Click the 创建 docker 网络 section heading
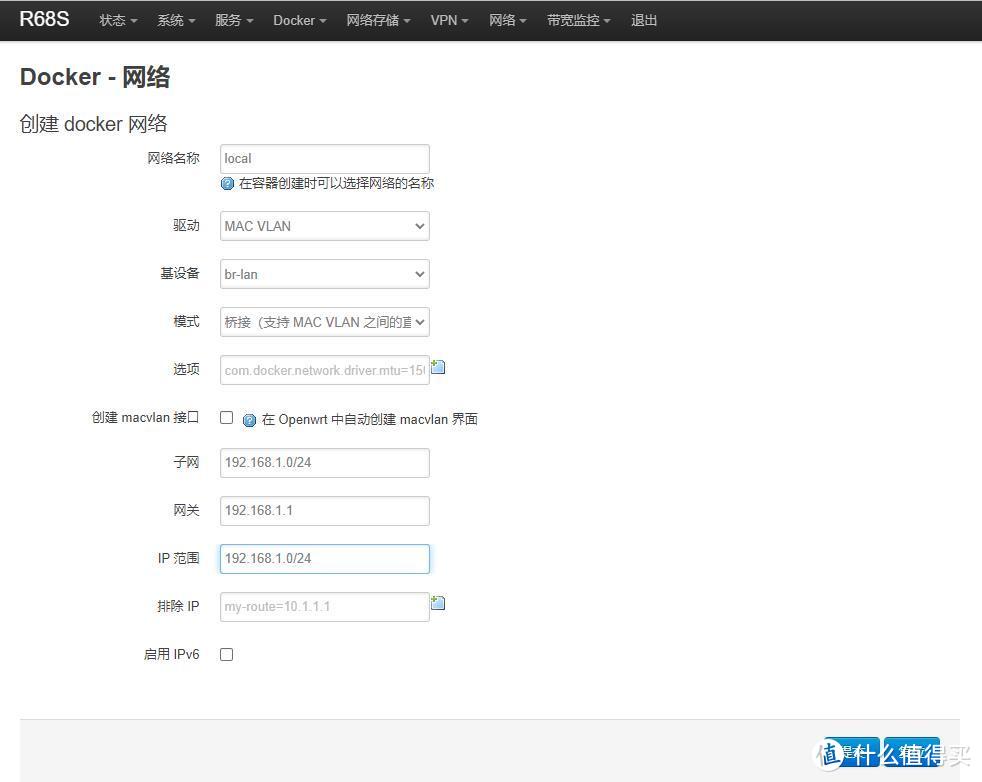This screenshot has width=982, height=782. (93, 124)
